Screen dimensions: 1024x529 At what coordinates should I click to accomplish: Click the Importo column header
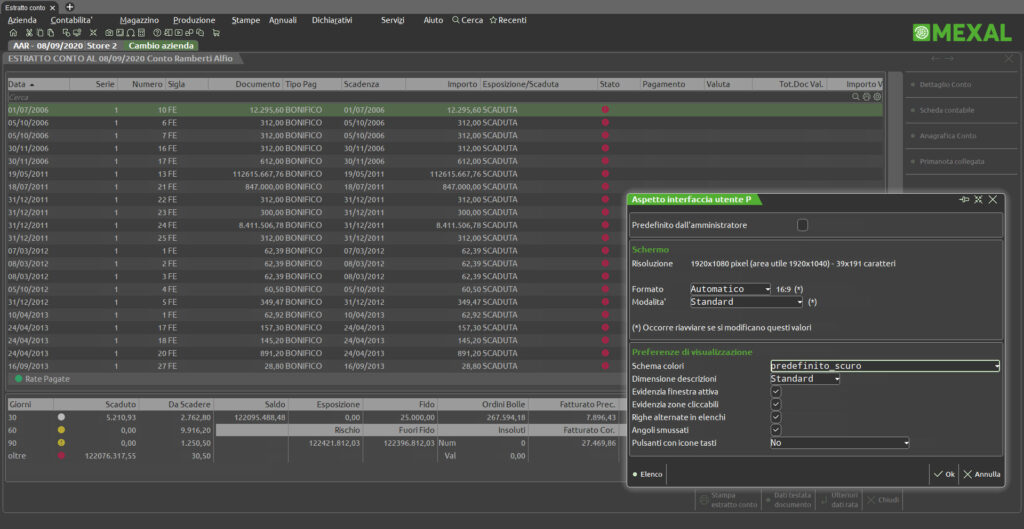tap(443, 84)
